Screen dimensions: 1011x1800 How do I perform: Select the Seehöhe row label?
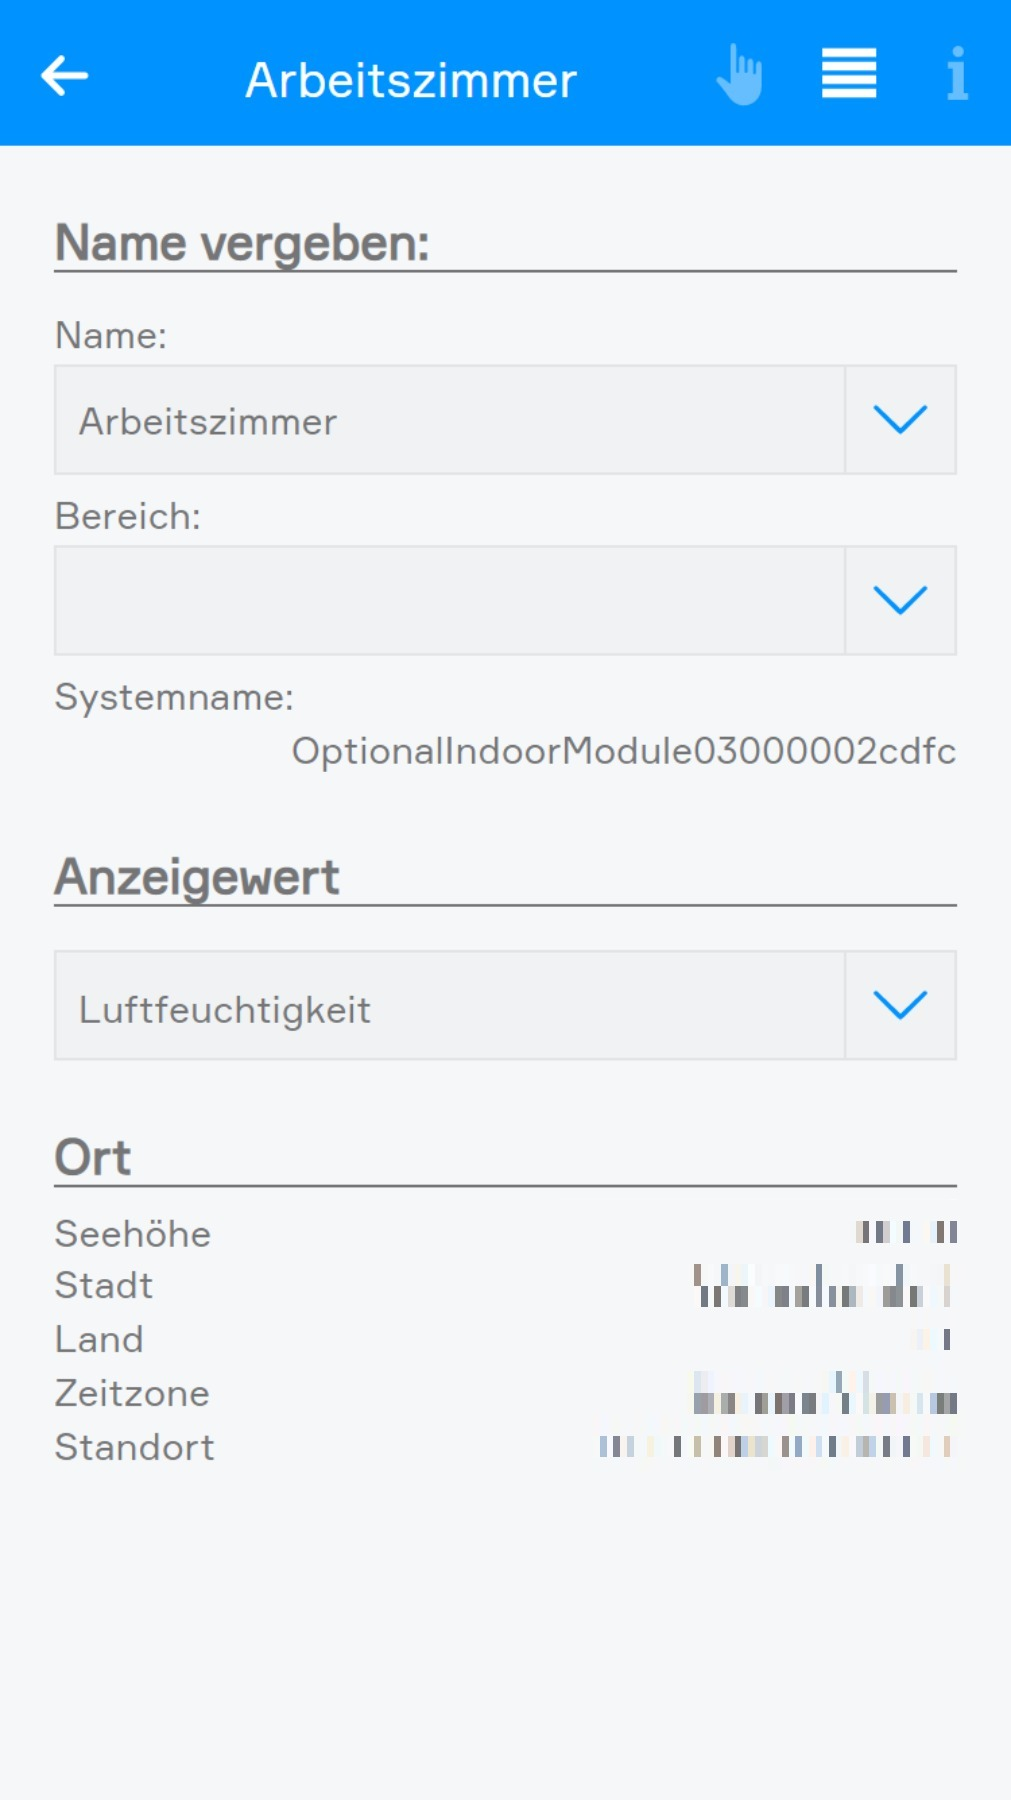pyautogui.click(x=133, y=1234)
